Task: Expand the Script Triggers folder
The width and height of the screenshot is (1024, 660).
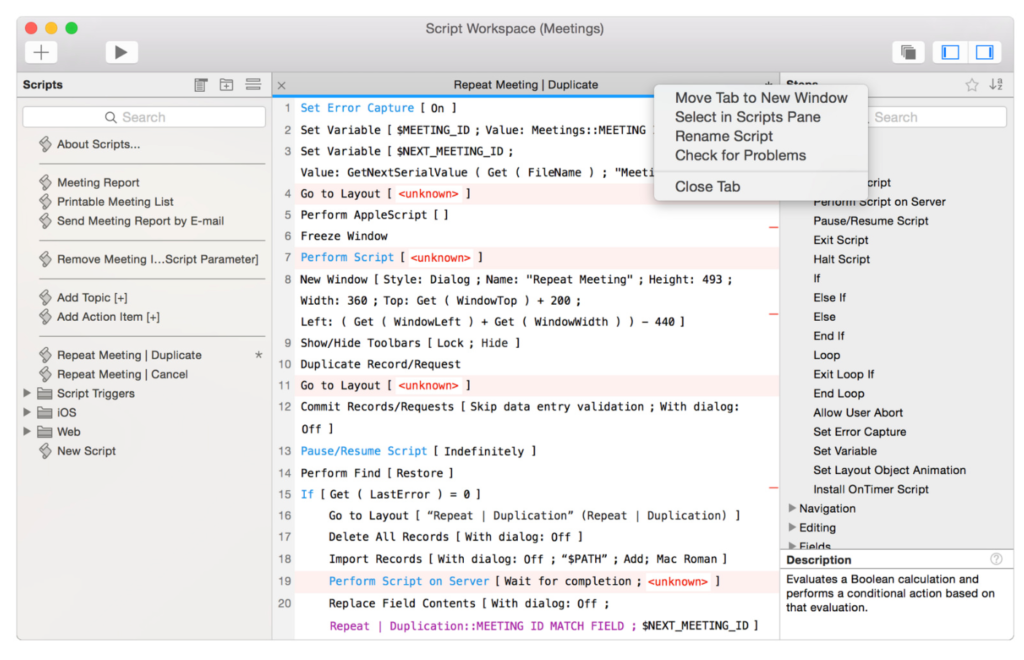Action: 27,393
